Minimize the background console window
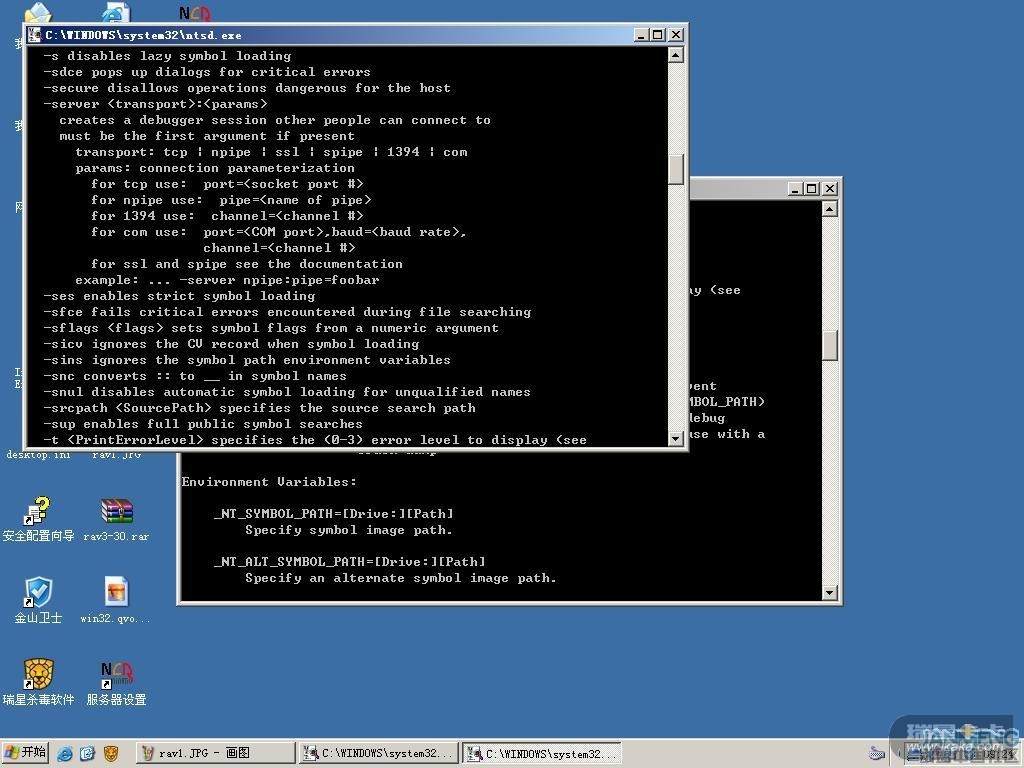Viewport: 1024px width, 768px height. tap(795, 189)
